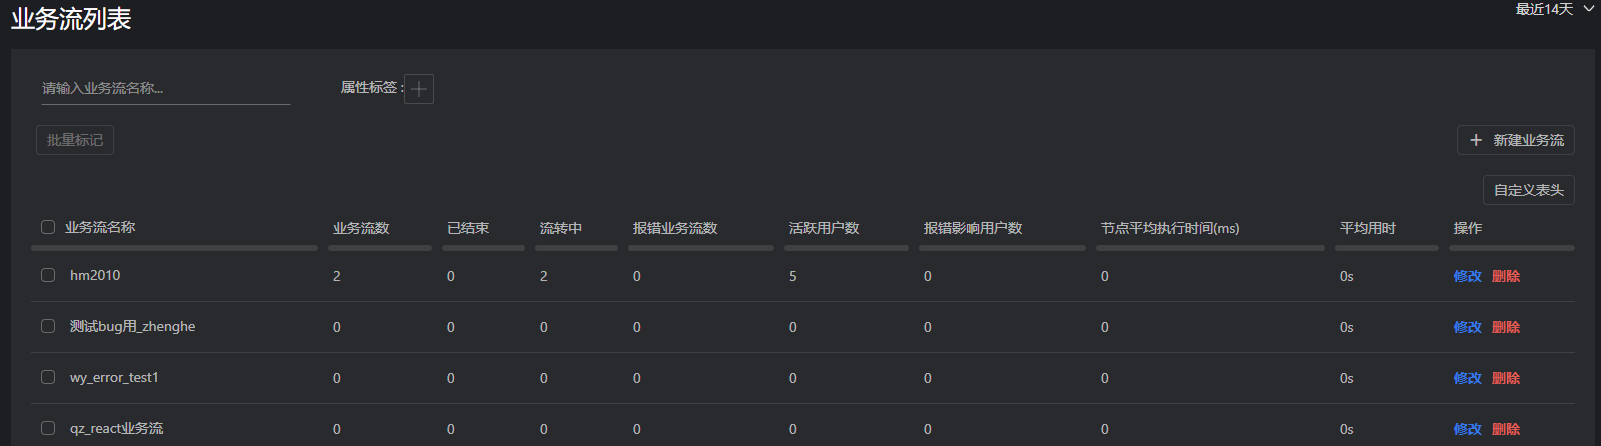The width and height of the screenshot is (1601, 446).
Task: Delete wy_error_test1 using its 删除 link
Action: point(1506,378)
